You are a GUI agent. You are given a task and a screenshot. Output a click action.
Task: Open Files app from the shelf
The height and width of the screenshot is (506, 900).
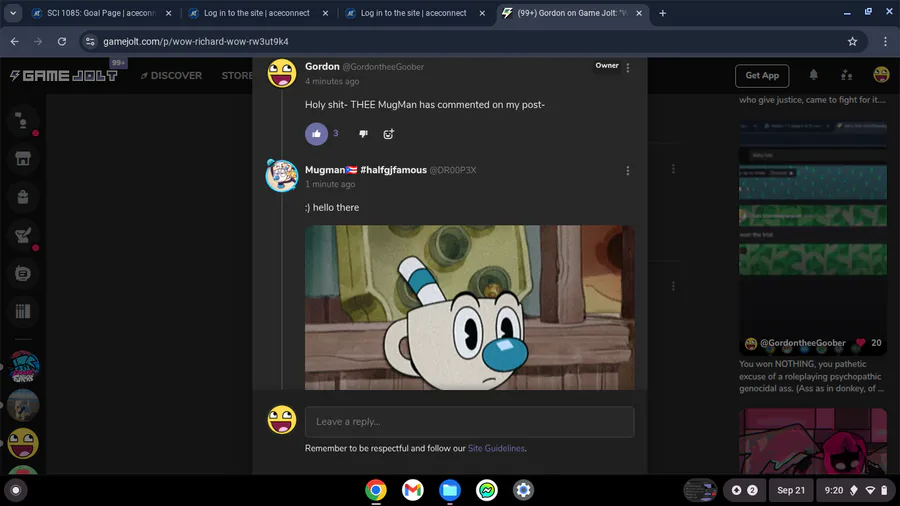point(449,491)
